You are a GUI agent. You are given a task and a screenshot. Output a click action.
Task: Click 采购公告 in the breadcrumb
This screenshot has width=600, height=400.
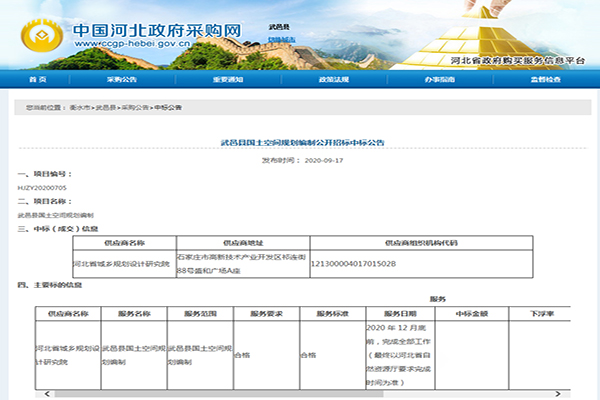point(135,108)
